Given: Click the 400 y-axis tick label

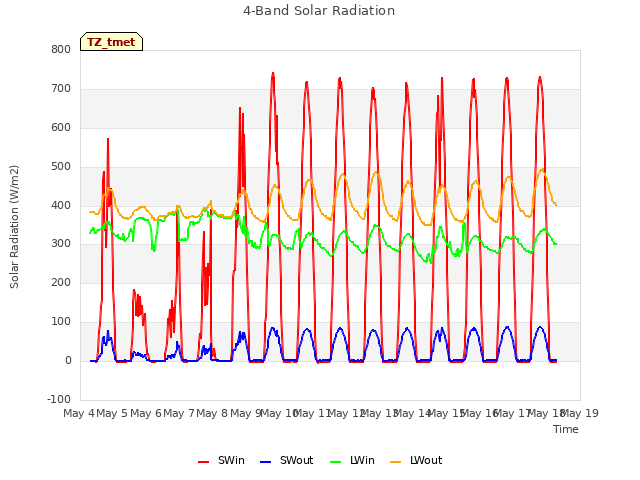Looking at the screenshot, I should click(61, 205).
